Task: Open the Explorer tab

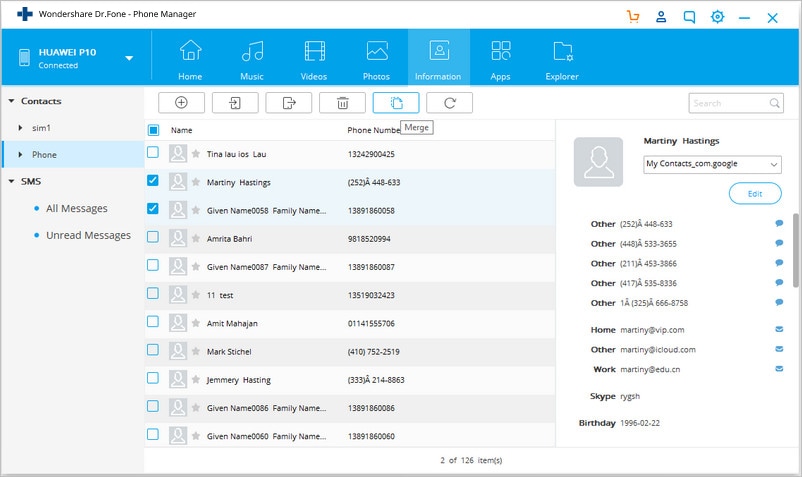Action: point(562,59)
